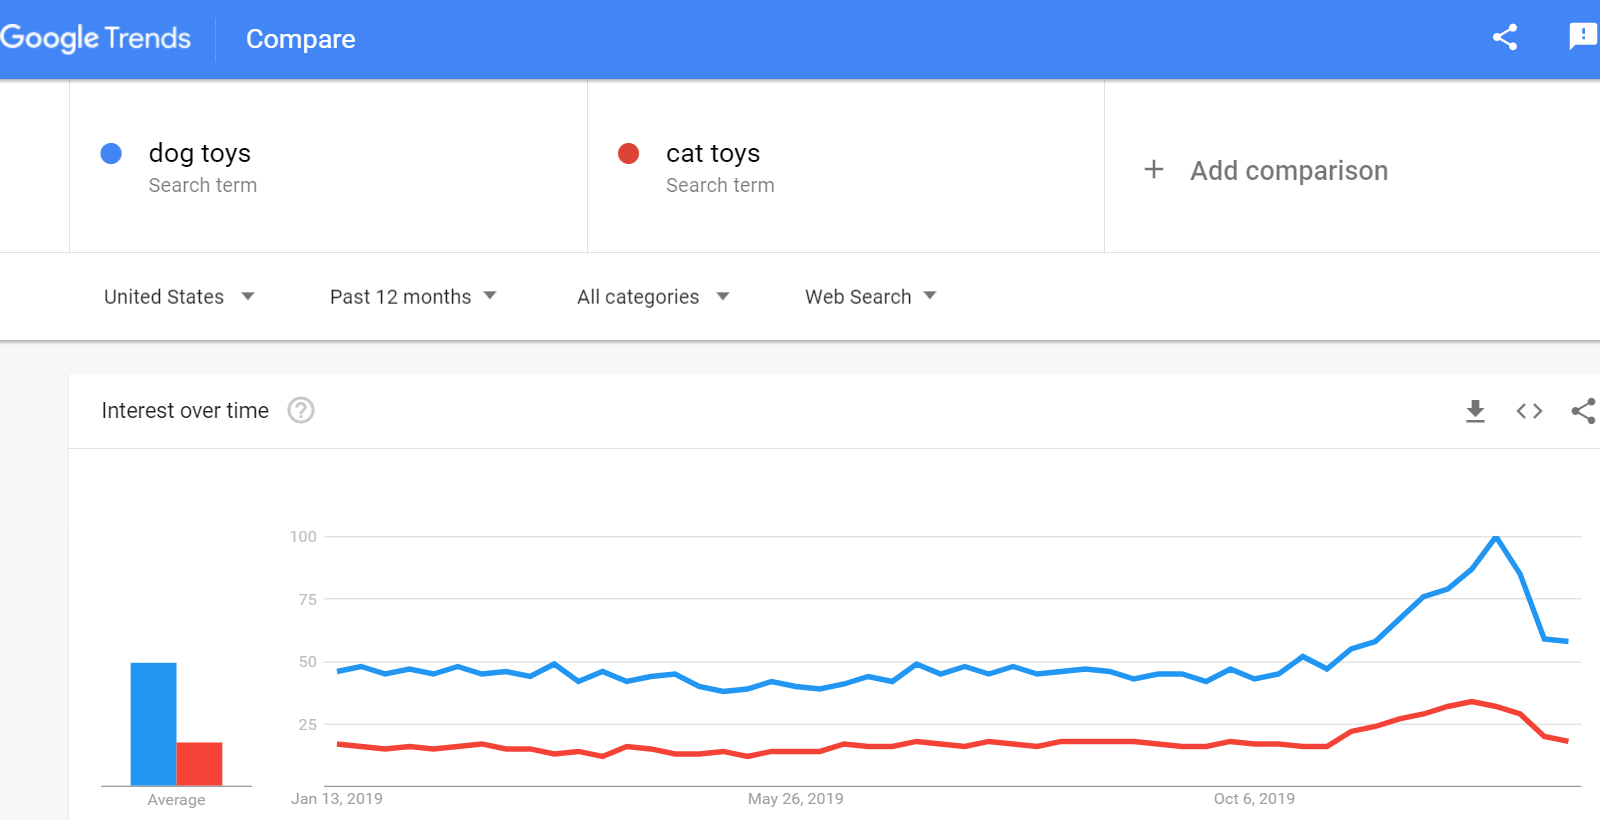Click the share icon in blue header
The height and width of the screenshot is (820, 1600).
[x=1505, y=38]
